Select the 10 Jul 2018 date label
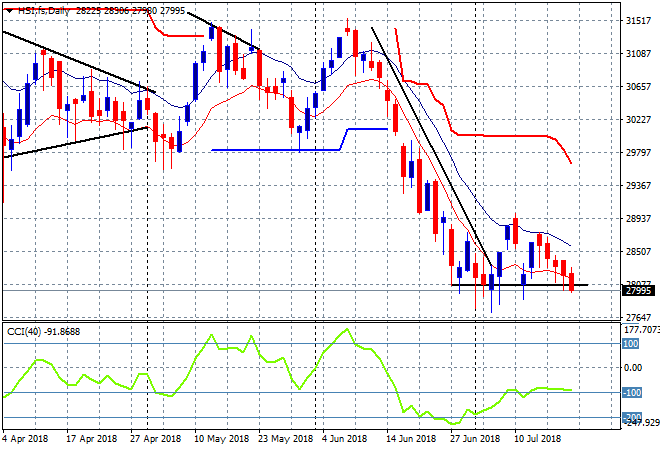 [x=536, y=438]
